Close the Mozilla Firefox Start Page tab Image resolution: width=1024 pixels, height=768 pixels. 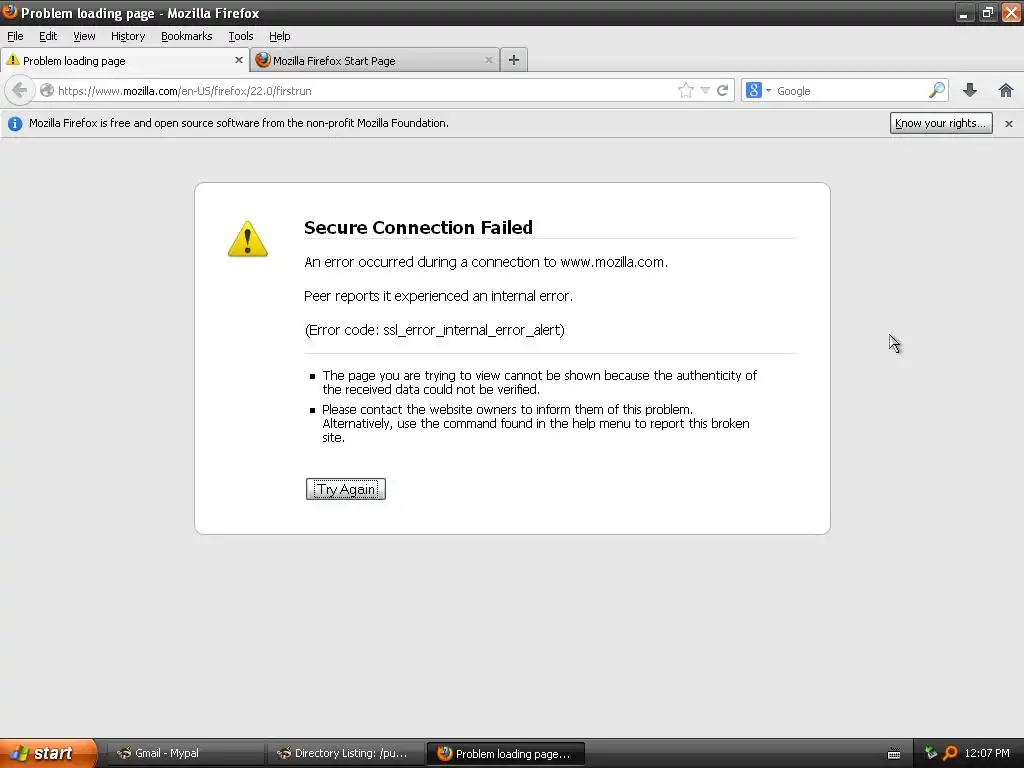[x=488, y=60]
